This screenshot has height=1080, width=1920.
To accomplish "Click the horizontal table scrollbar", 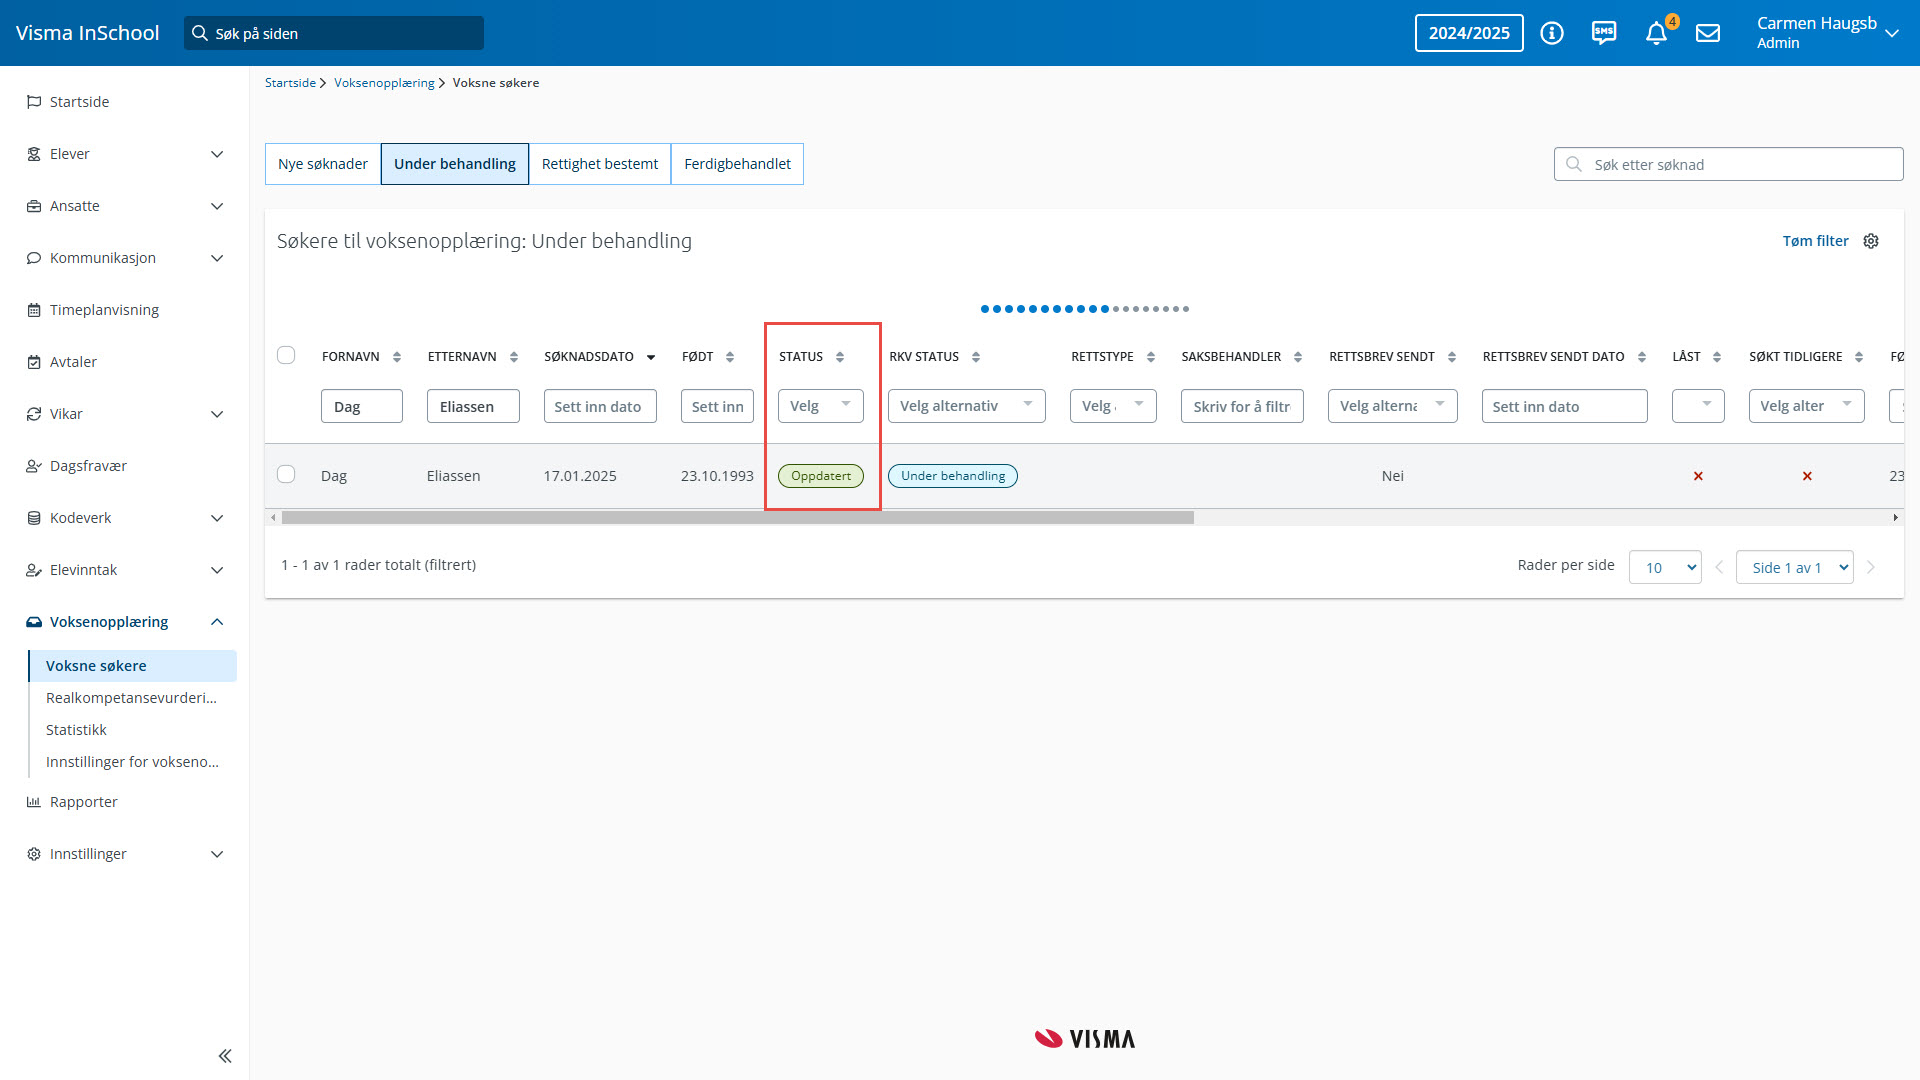I will tap(737, 518).
